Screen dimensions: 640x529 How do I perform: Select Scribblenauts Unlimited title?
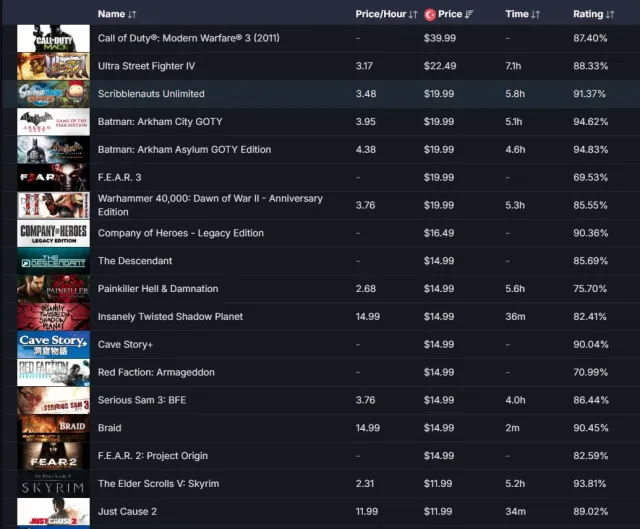click(151, 94)
